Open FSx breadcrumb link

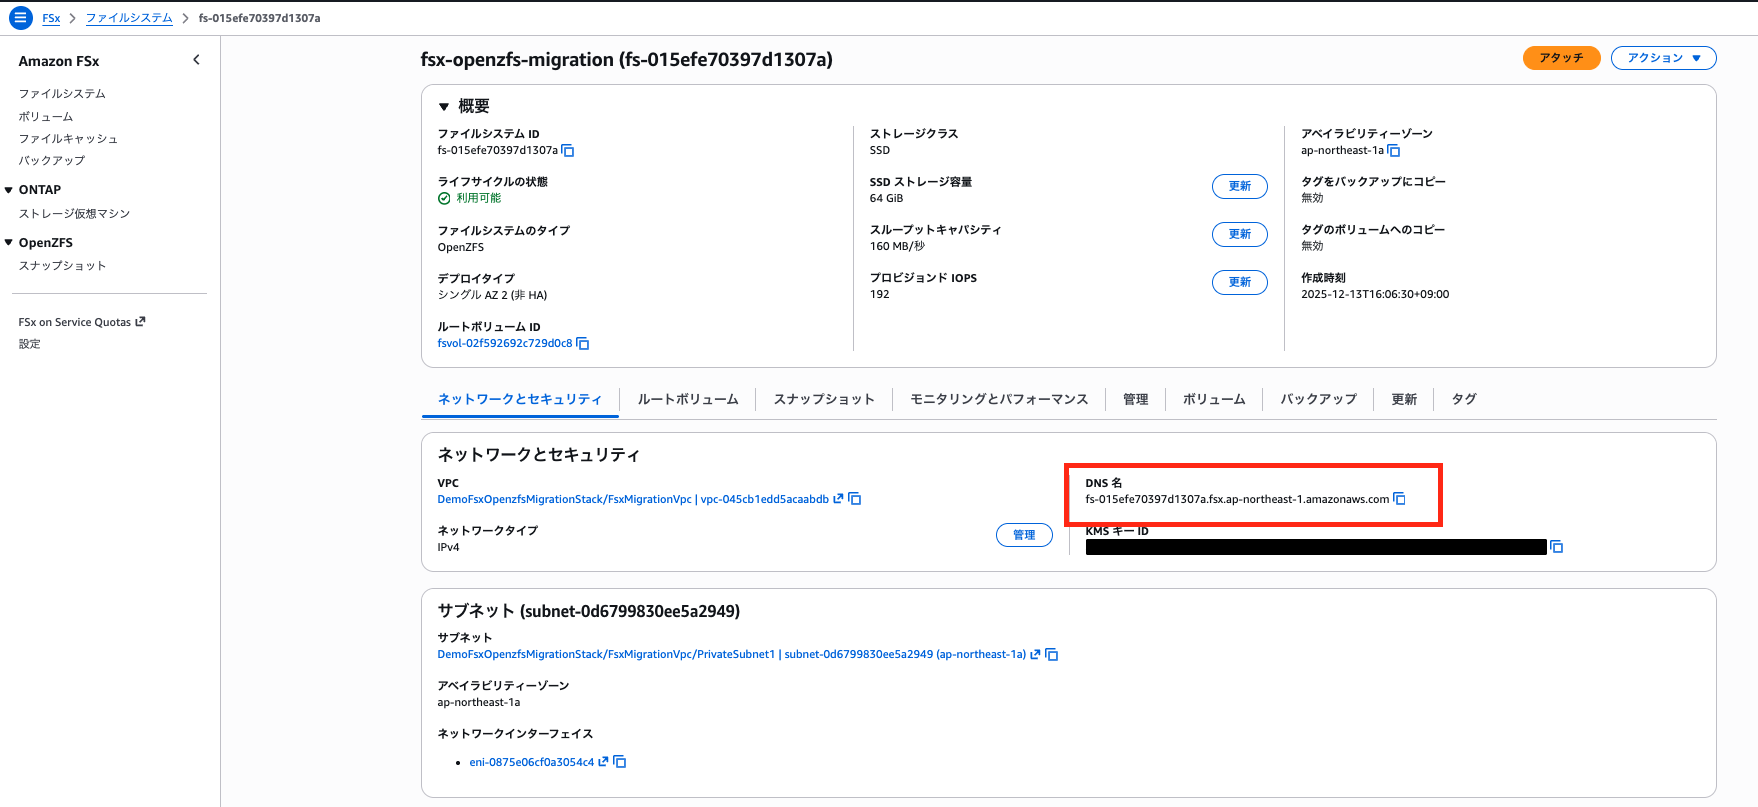tap(51, 18)
